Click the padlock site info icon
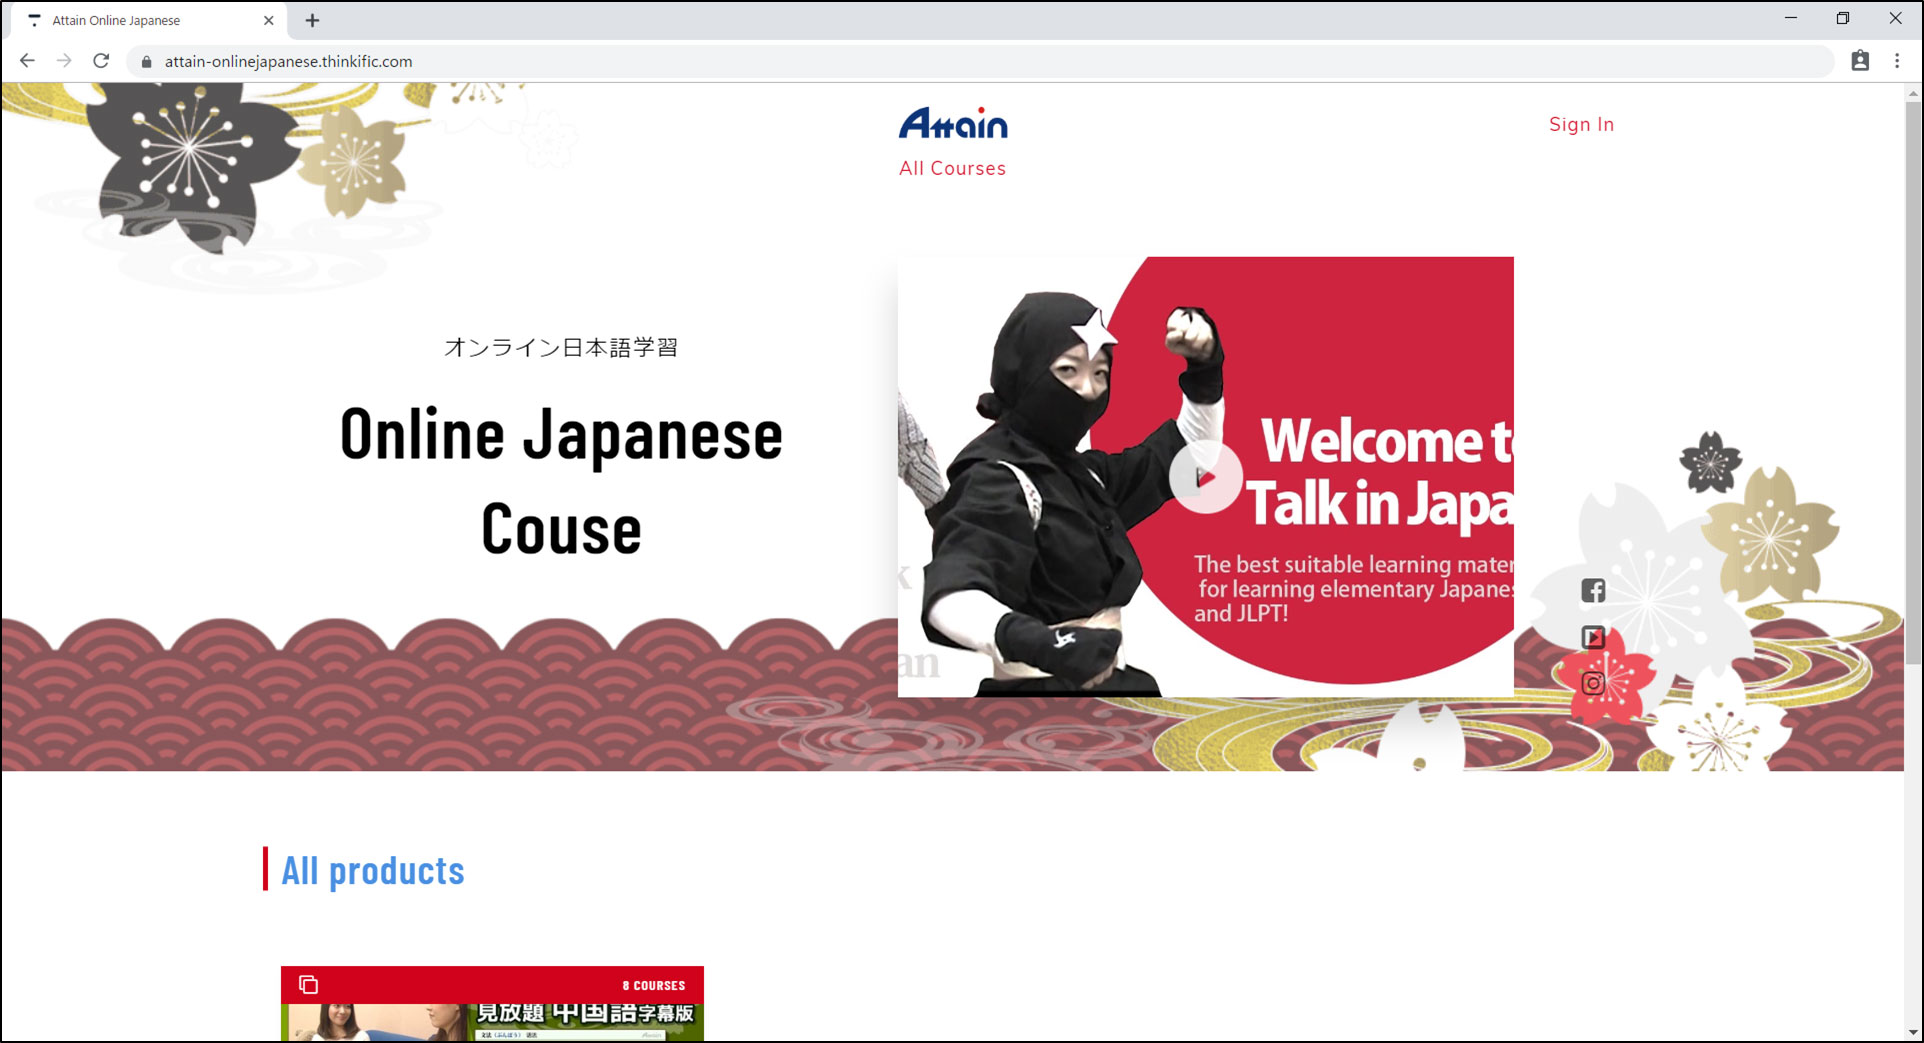Screen dimensions: 1924x1043 point(147,62)
